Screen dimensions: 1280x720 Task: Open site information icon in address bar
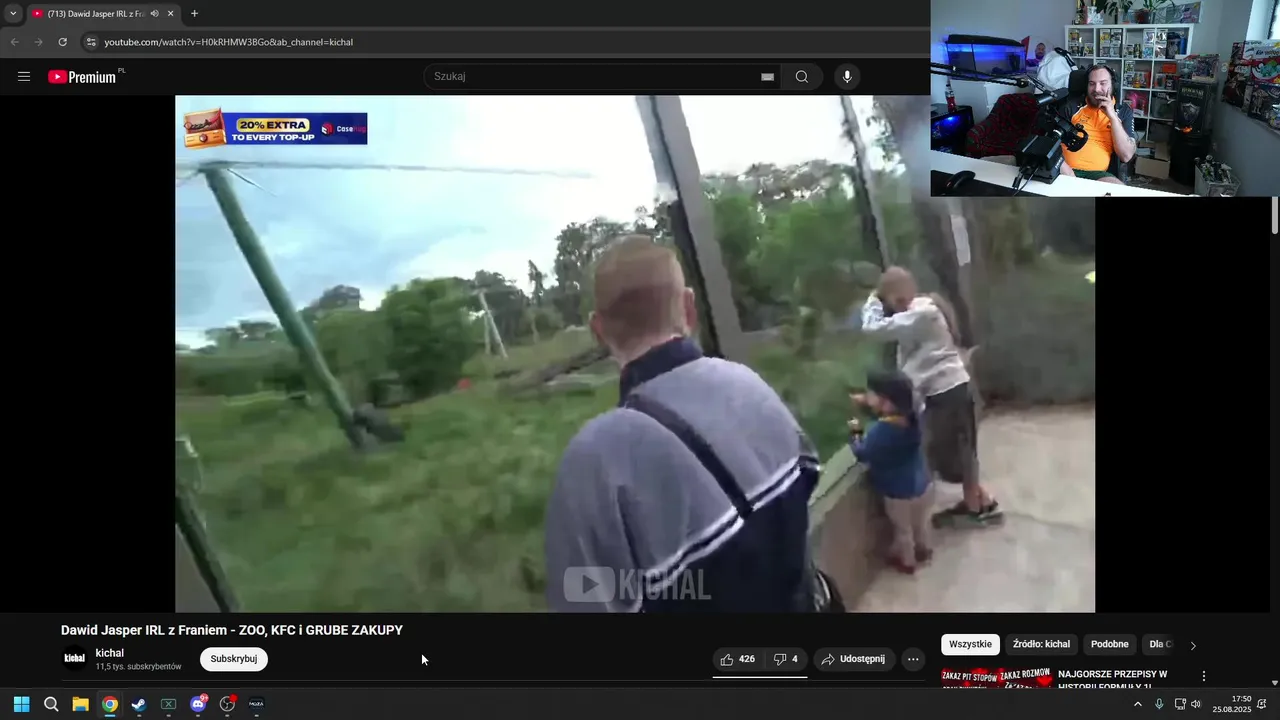click(91, 42)
